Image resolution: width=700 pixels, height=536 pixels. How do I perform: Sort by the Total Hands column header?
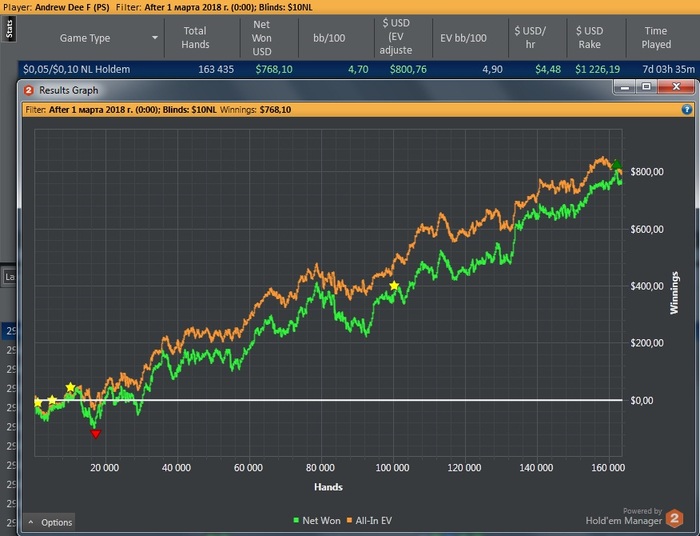coord(195,37)
